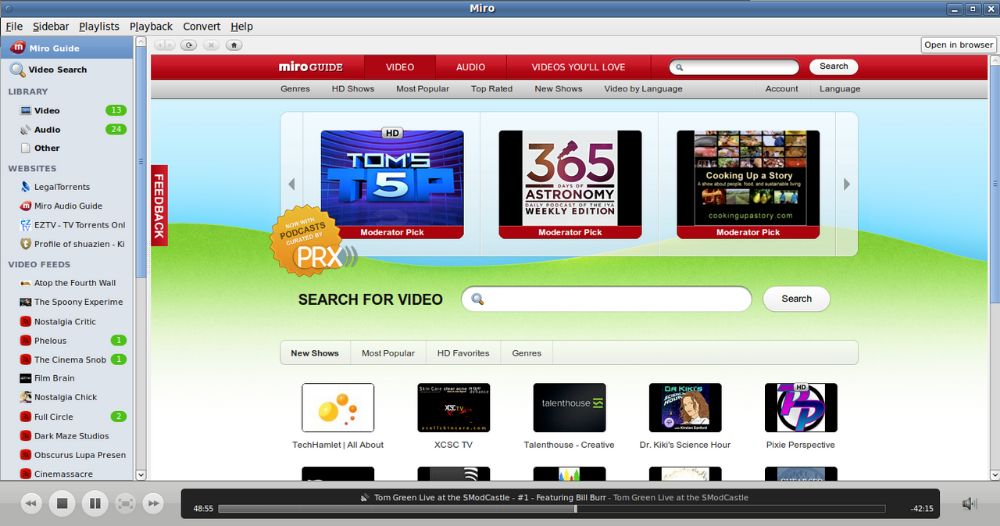Open HD Shows link
This screenshot has height=526, width=1000.
(353, 89)
